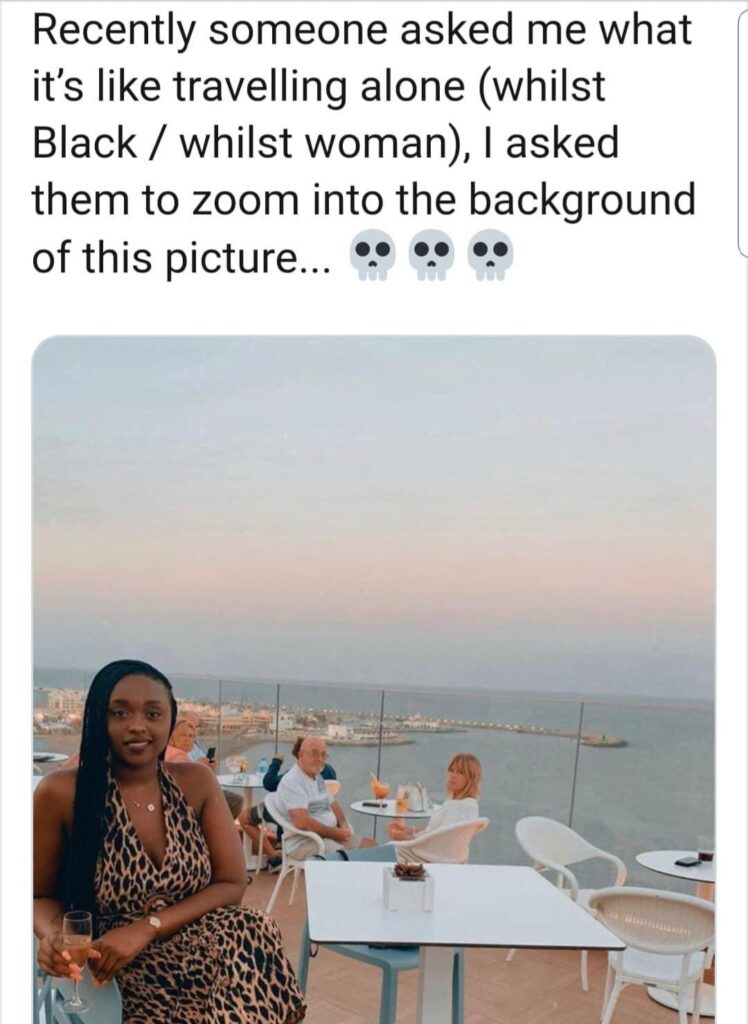Tap the phone on the far-right round table
Screen dimensions: 748x1024
pos(688,861)
